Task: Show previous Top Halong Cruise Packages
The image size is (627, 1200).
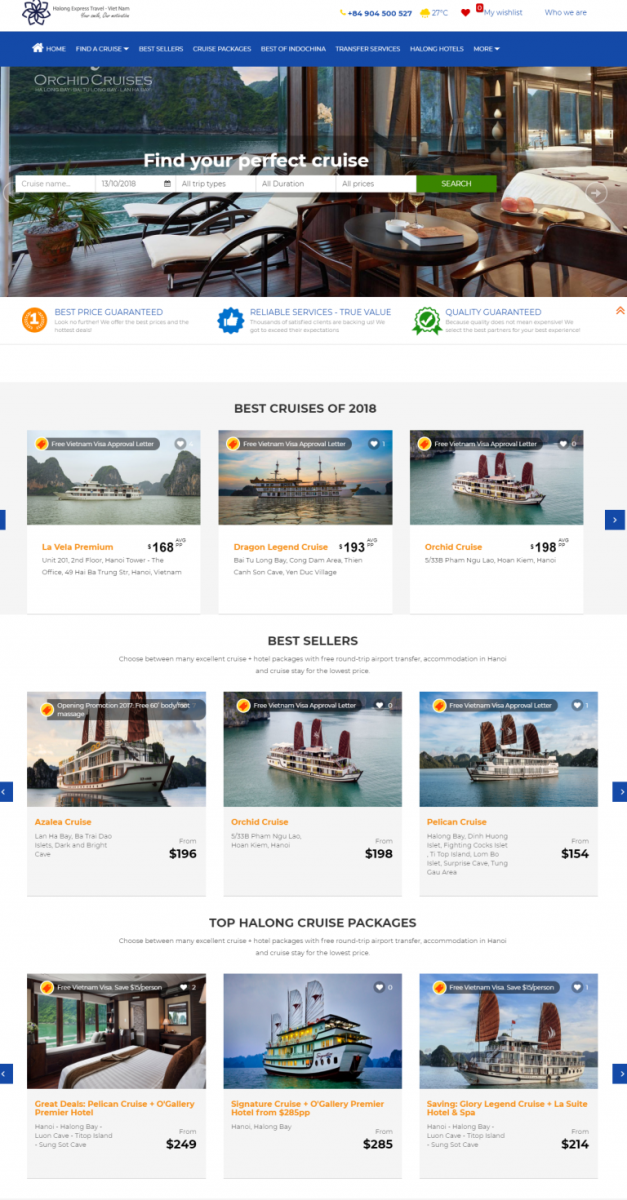Action: point(6,1074)
